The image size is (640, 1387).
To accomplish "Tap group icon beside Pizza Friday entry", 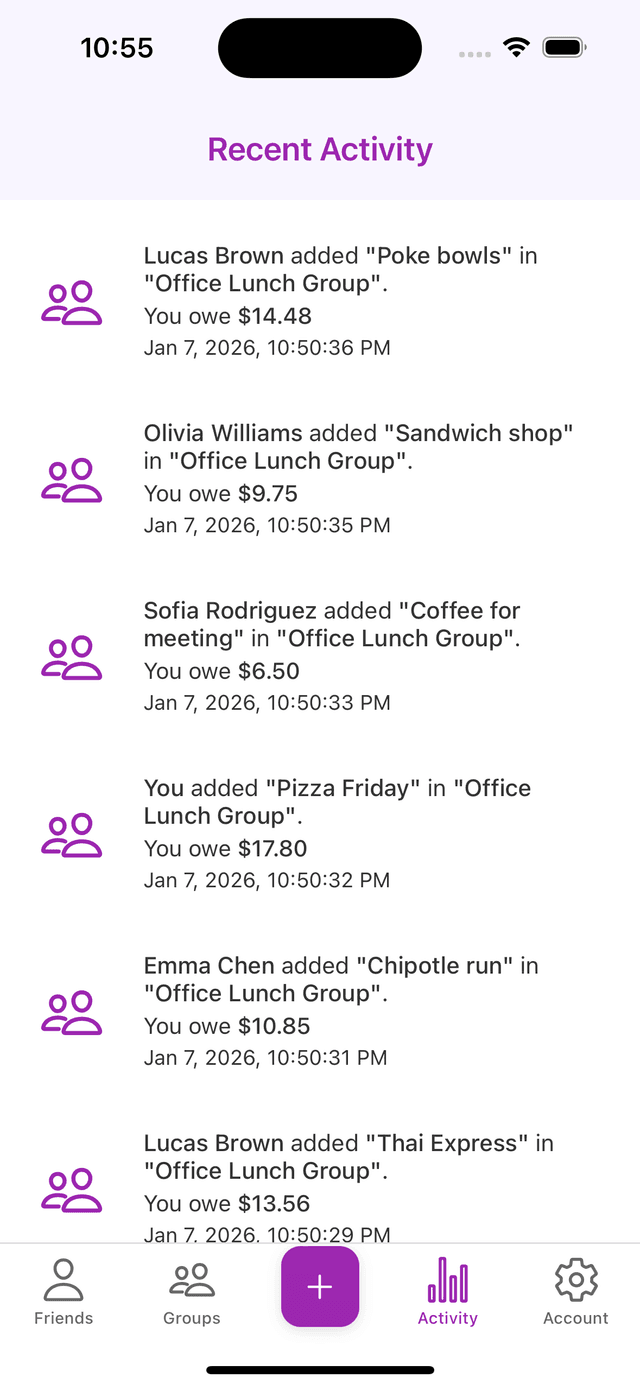I will (71, 834).
